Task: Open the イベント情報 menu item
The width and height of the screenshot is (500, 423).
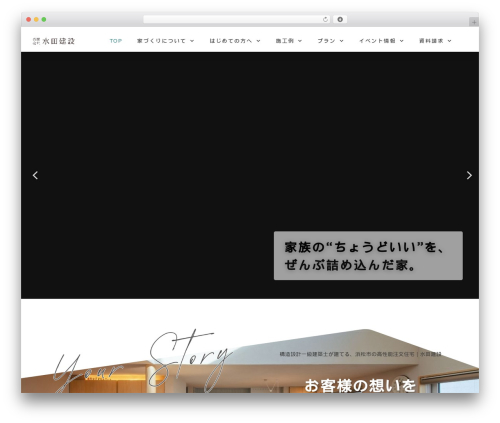Action: (377, 41)
